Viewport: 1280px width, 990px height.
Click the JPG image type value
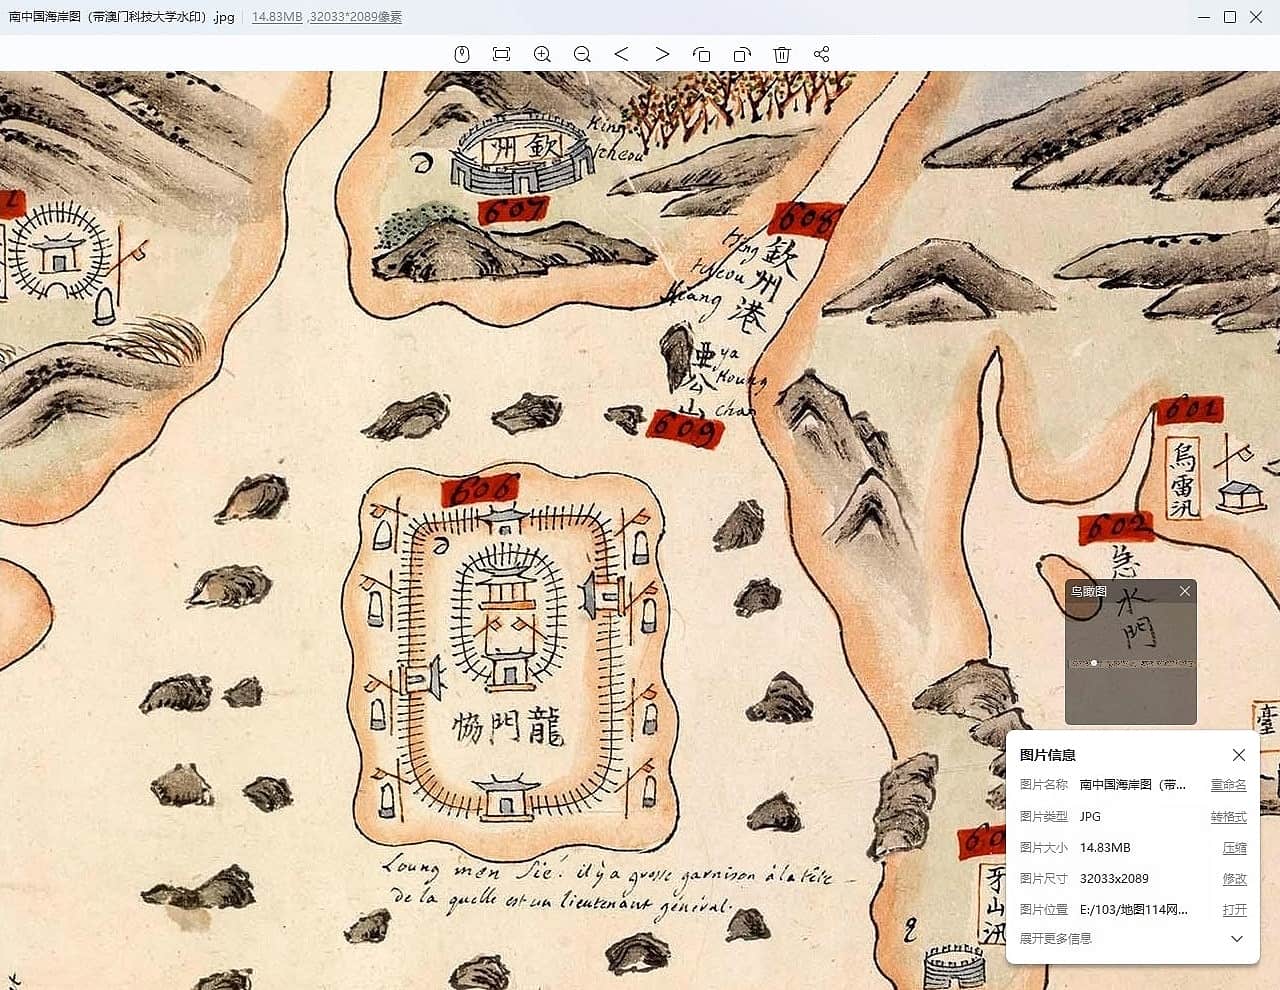pyautogui.click(x=1090, y=817)
